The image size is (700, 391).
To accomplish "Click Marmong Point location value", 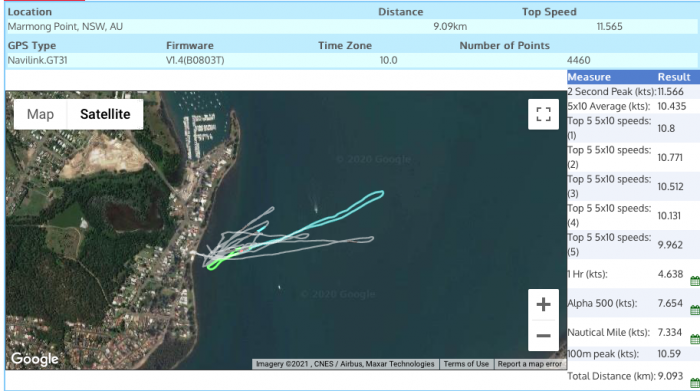I will coord(65,26).
